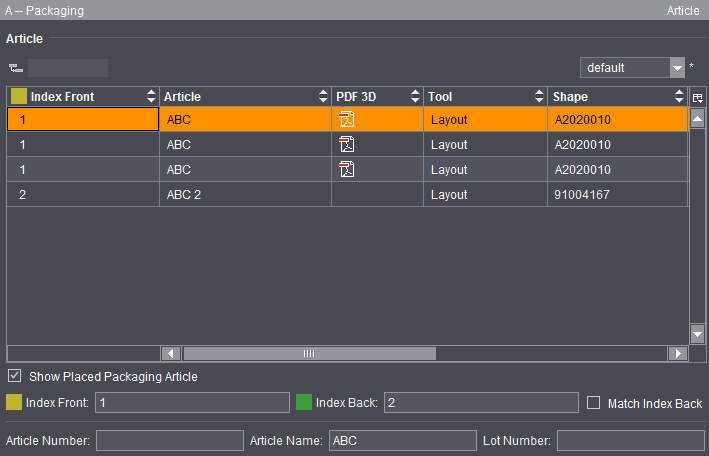Viewport: 709px width, 456px height.
Task: Open column configuration icon at table corner
Action: pos(697,97)
